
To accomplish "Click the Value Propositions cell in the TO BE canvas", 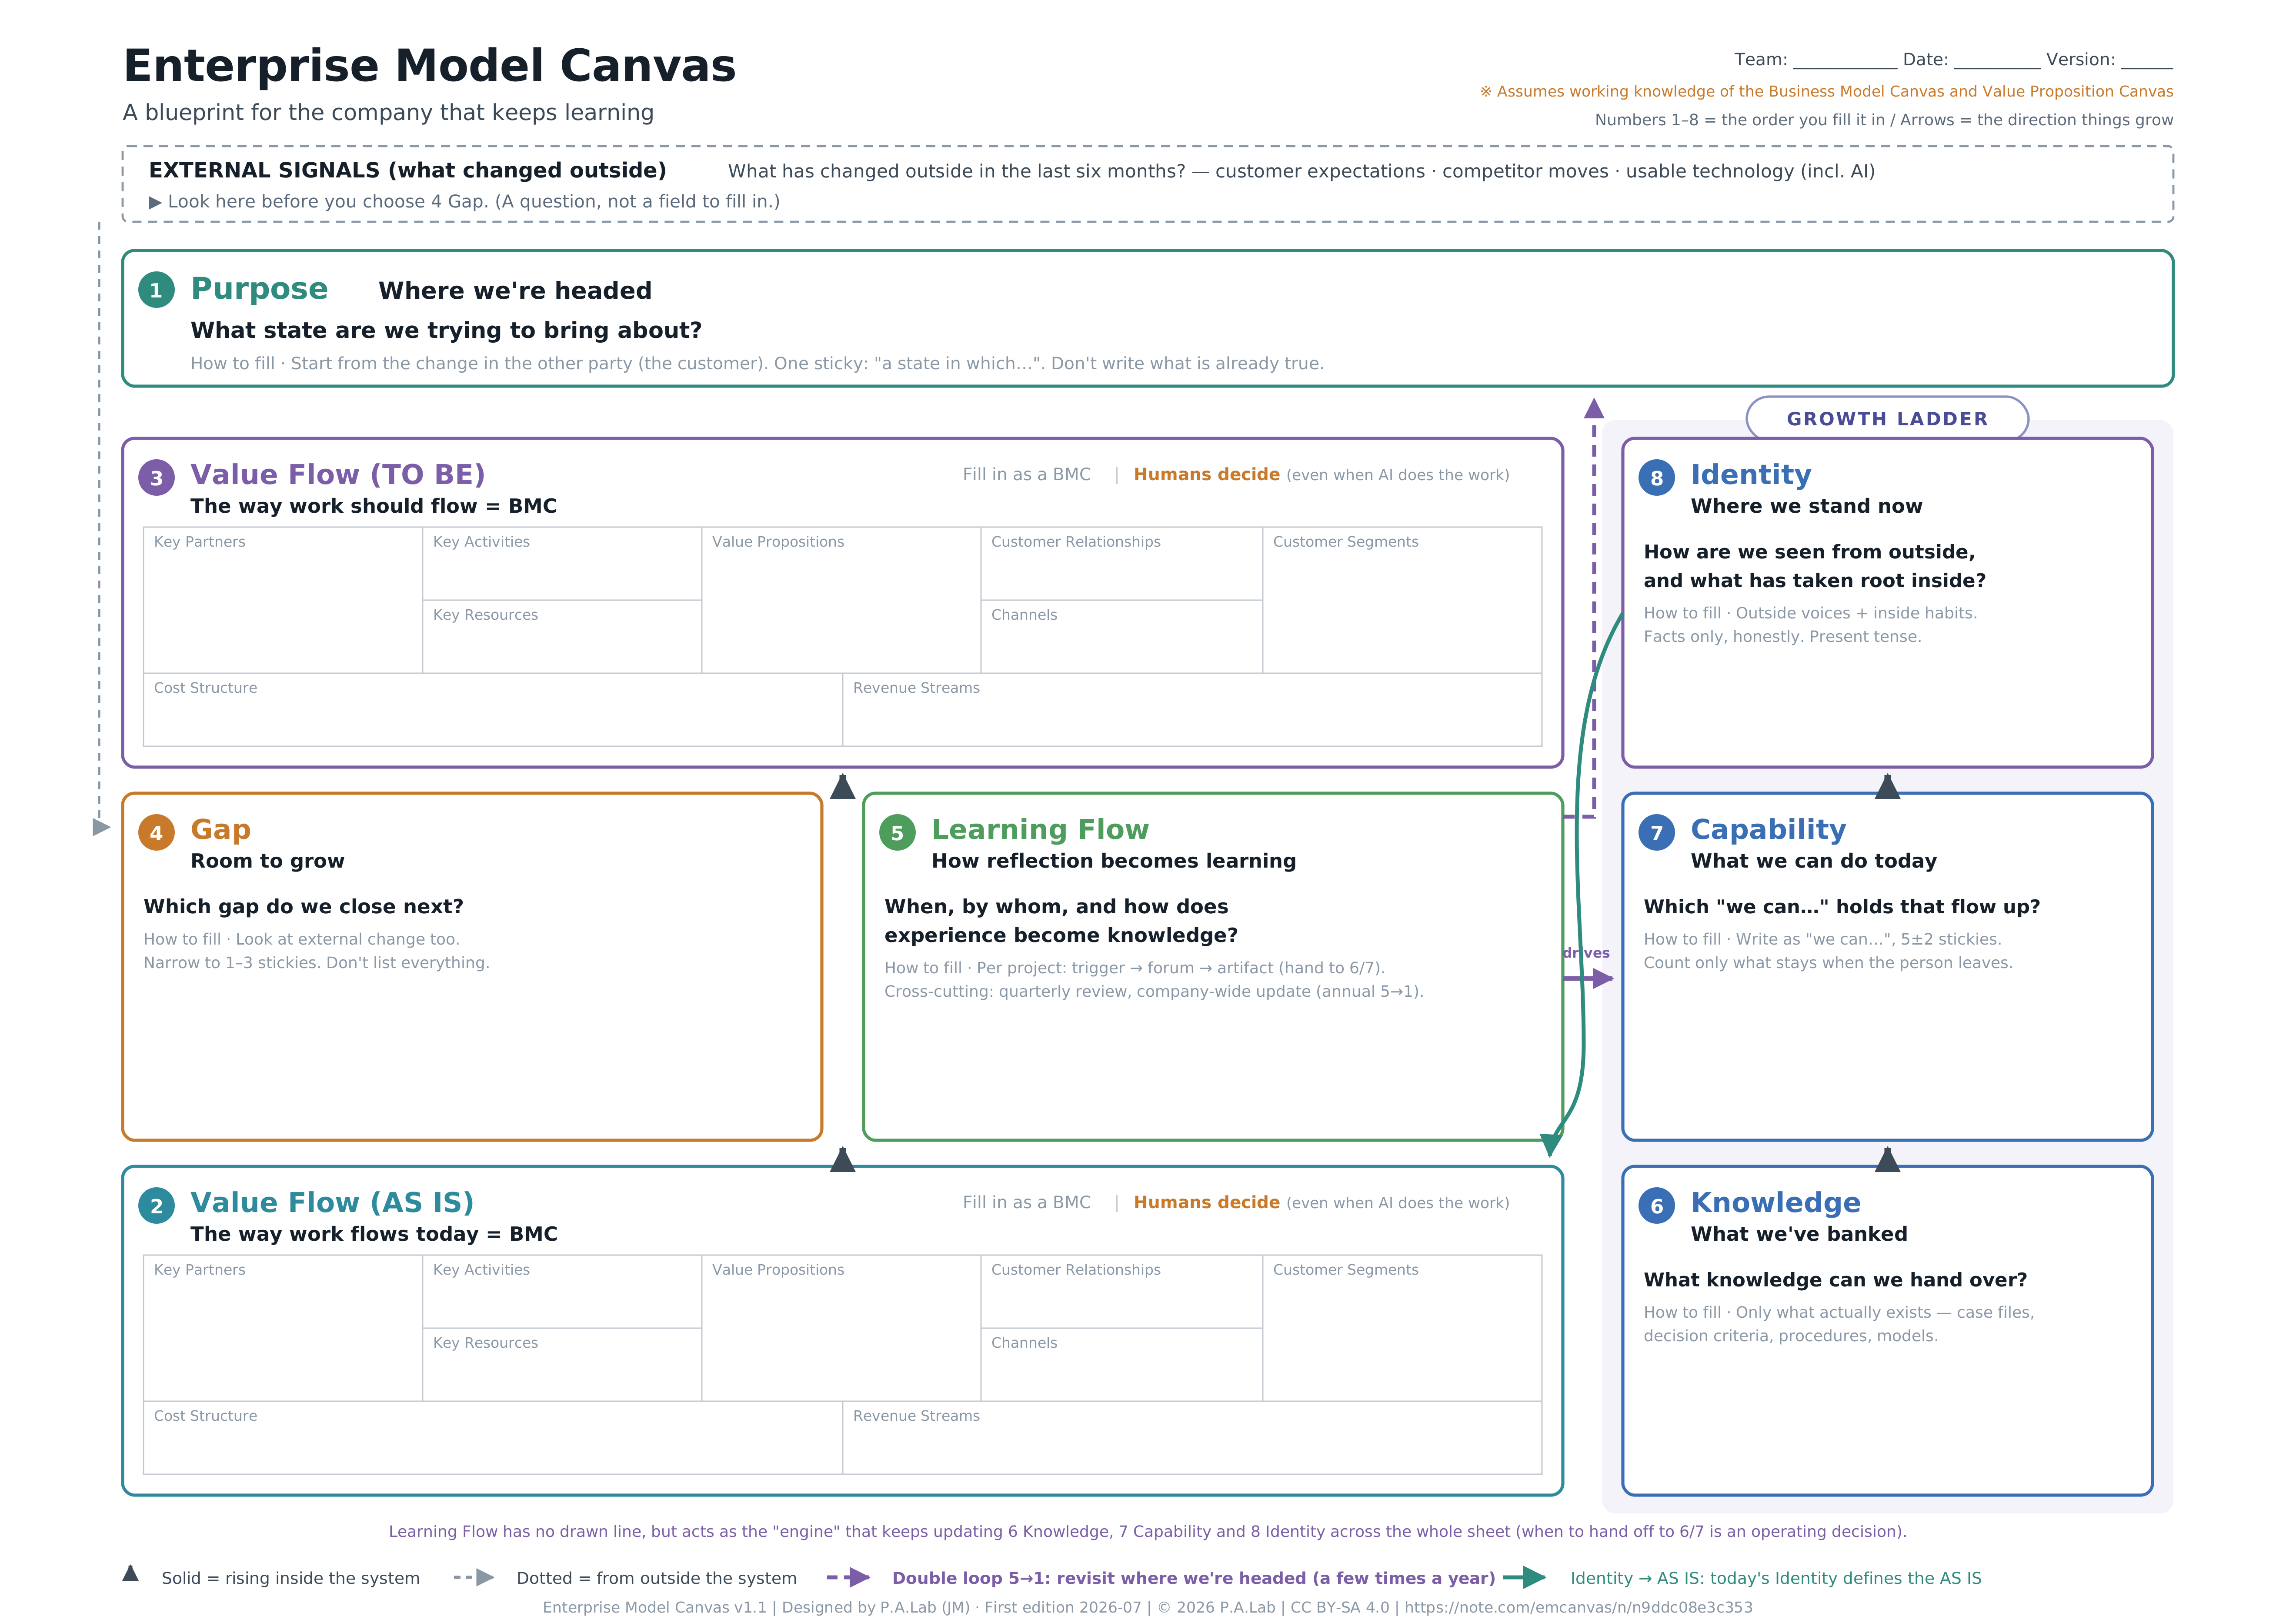I will pyautogui.click(x=841, y=600).
